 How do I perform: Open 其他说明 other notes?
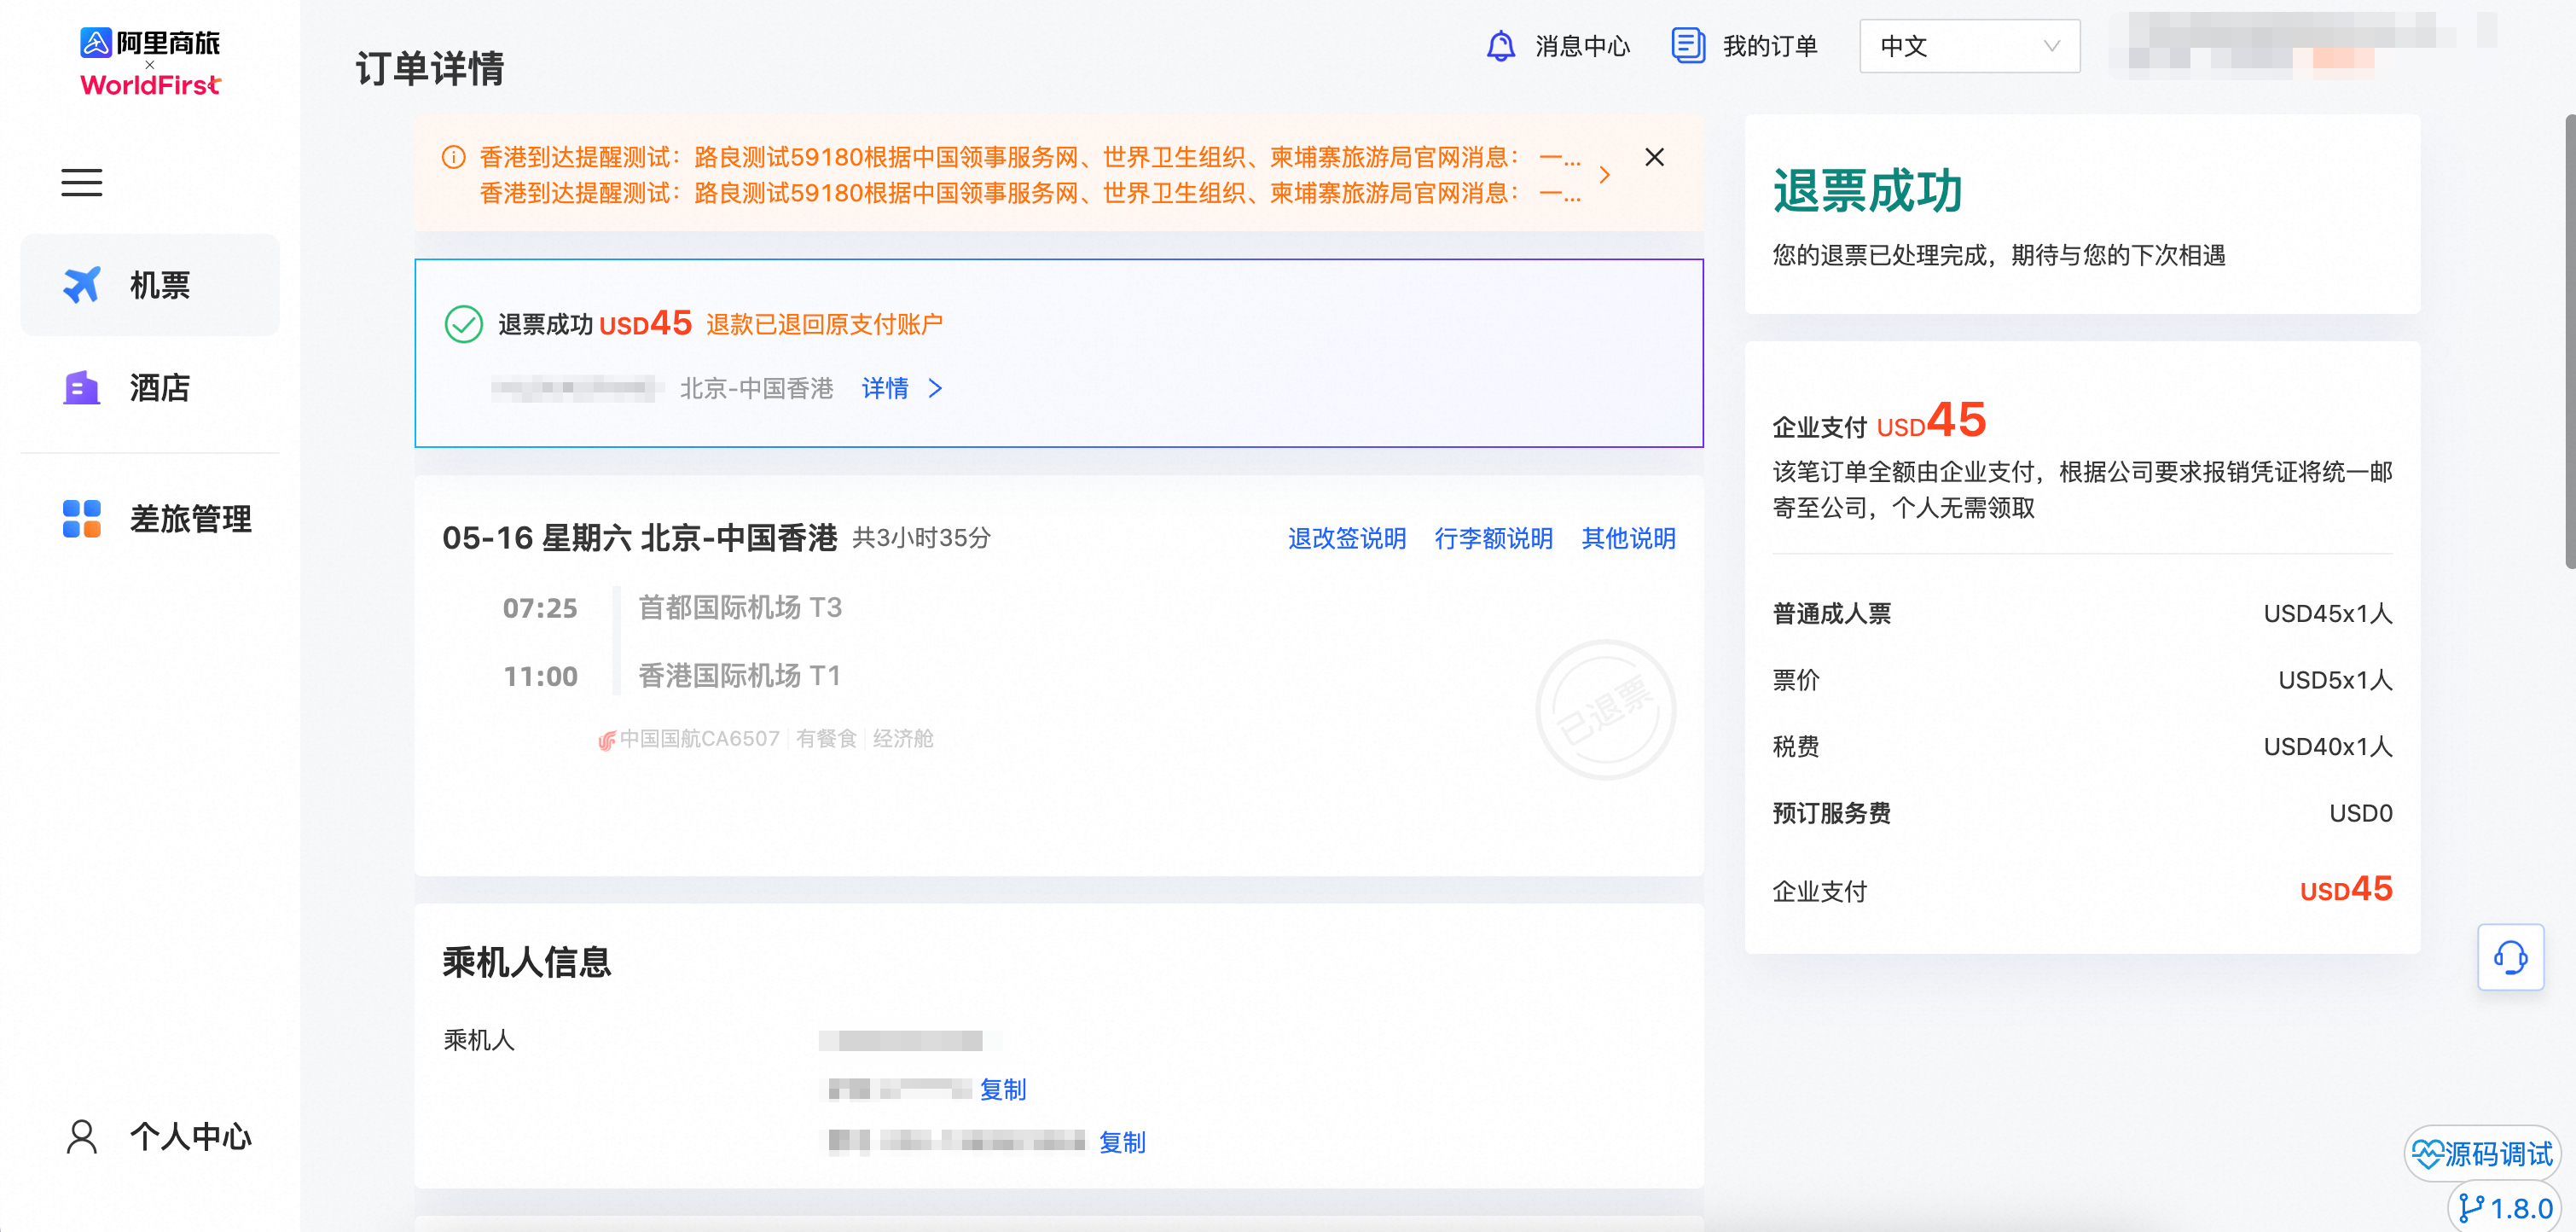(1628, 538)
